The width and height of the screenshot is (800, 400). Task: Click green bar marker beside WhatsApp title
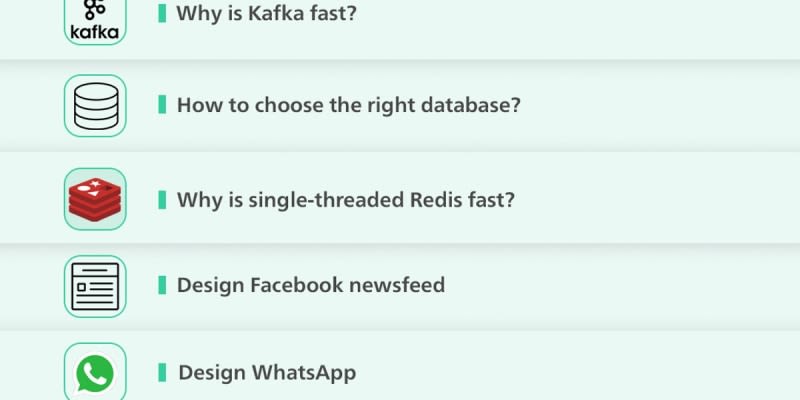(162, 373)
